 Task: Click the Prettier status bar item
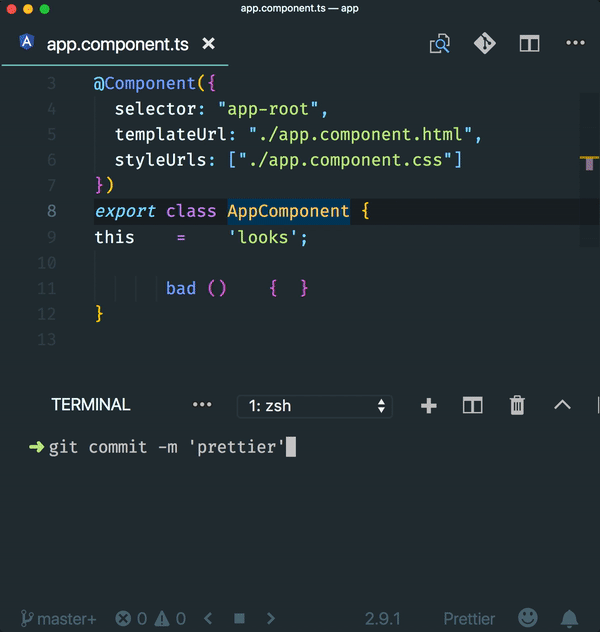coord(469,619)
